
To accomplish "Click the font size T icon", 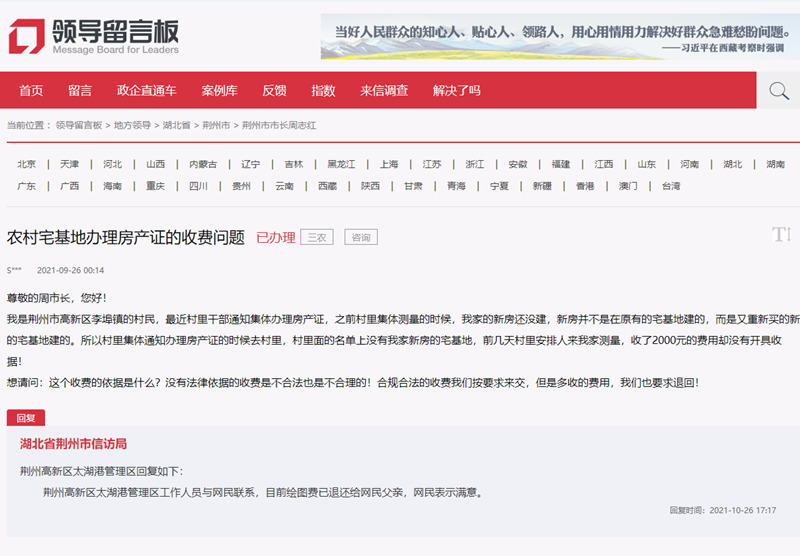I will pyautogui.click(x=781, y=235).
